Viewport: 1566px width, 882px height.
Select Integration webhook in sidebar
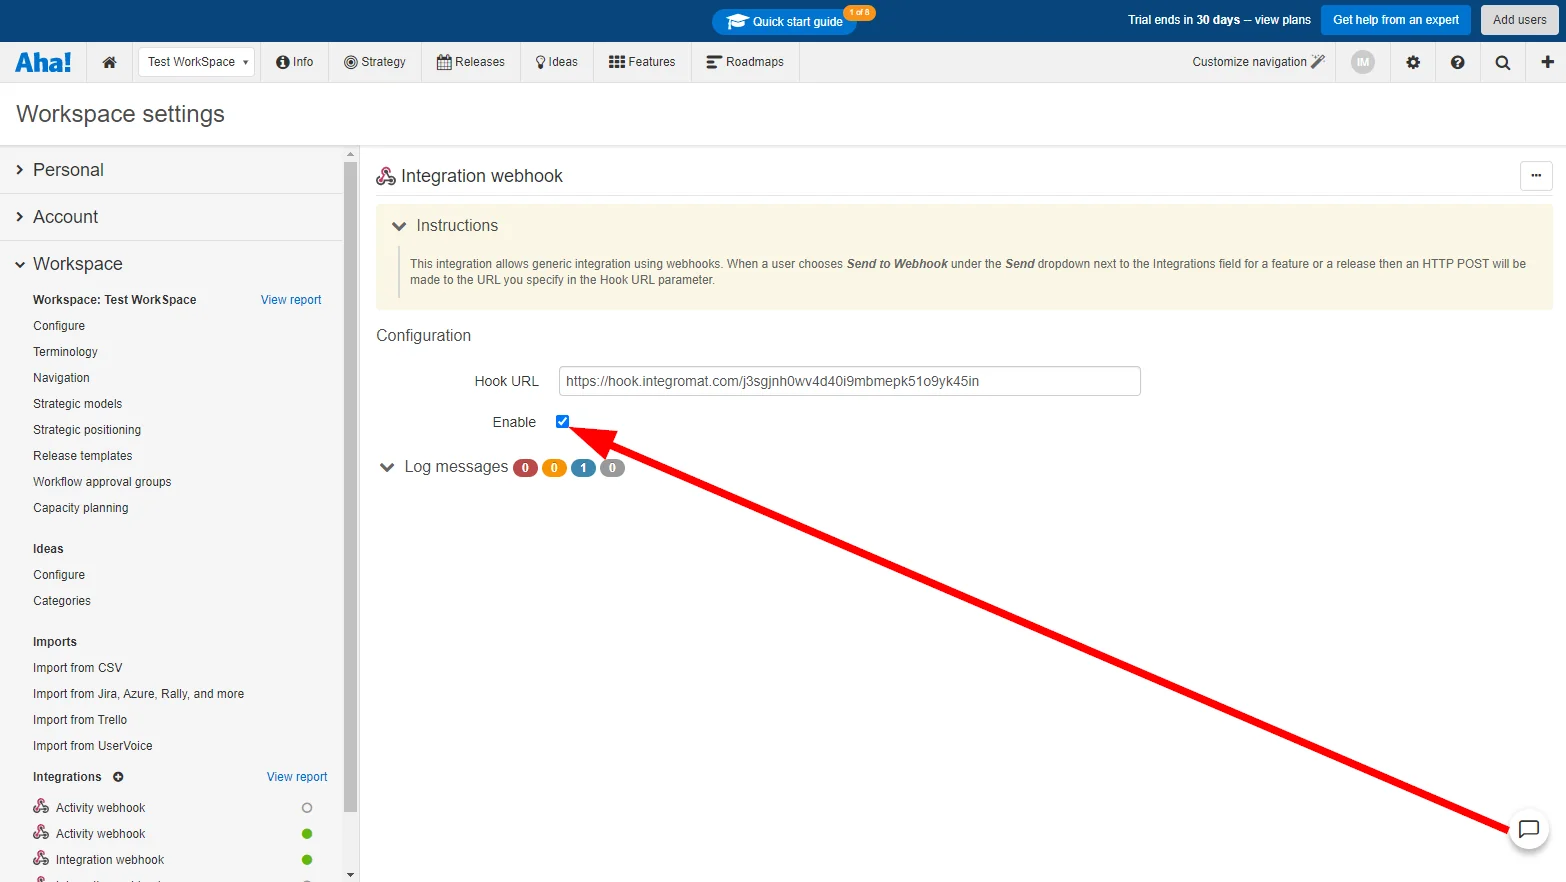(110, 860)
